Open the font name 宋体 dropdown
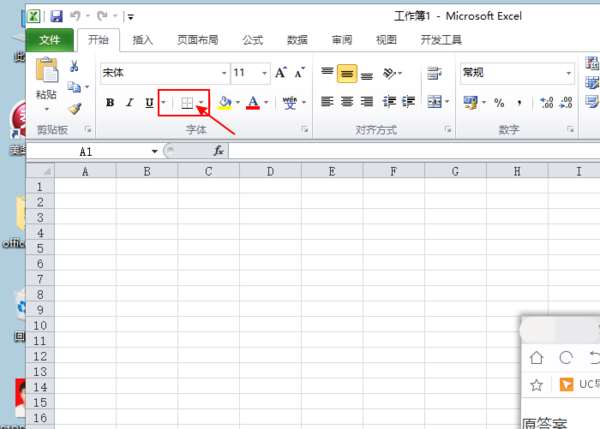This screenshot has width=600, height=429. pos(224,73)
